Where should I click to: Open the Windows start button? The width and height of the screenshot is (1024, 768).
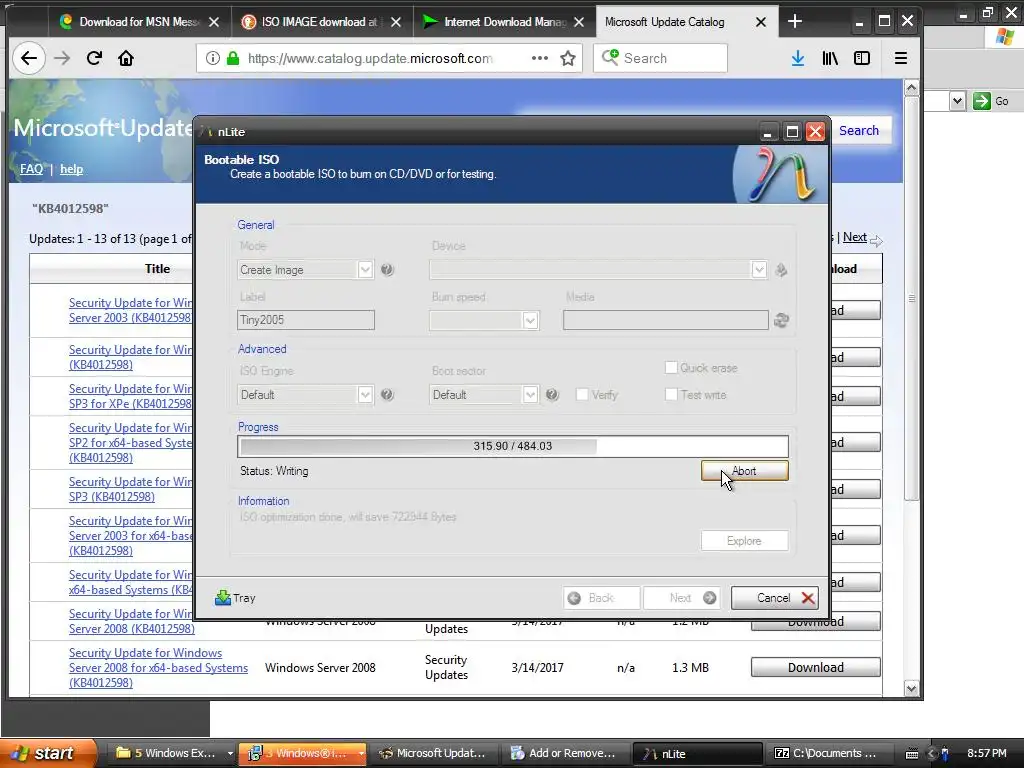47,753
